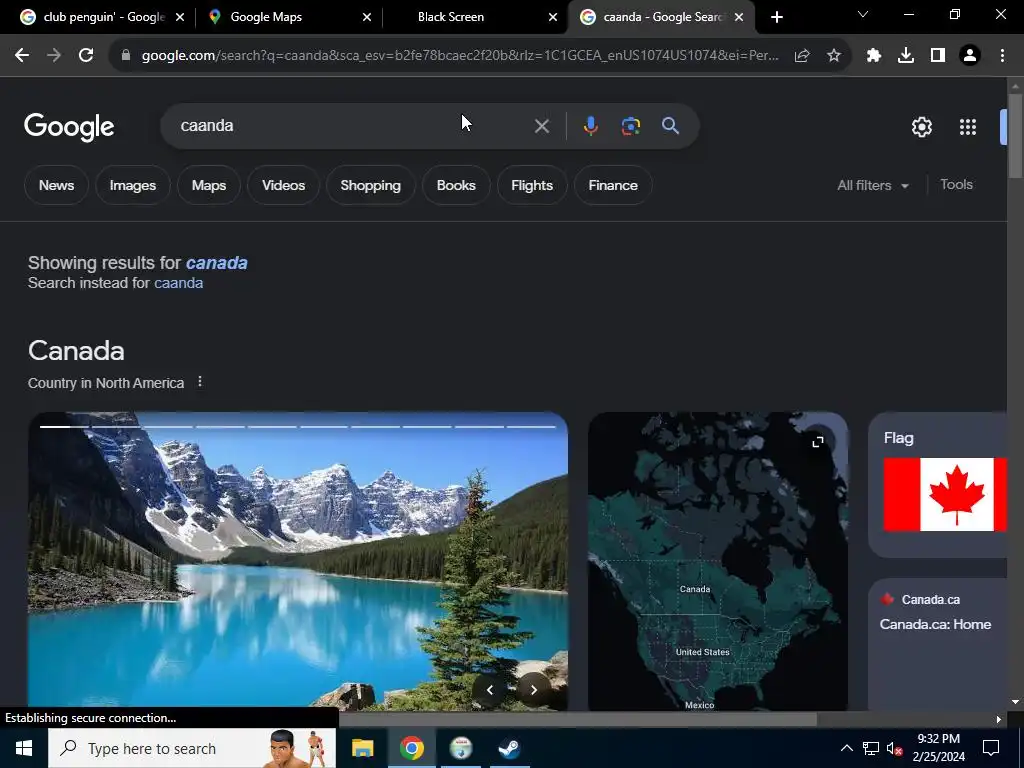Open Chrome three-dot menu
Screen dimensions: 1024x768
(1002, 56)
